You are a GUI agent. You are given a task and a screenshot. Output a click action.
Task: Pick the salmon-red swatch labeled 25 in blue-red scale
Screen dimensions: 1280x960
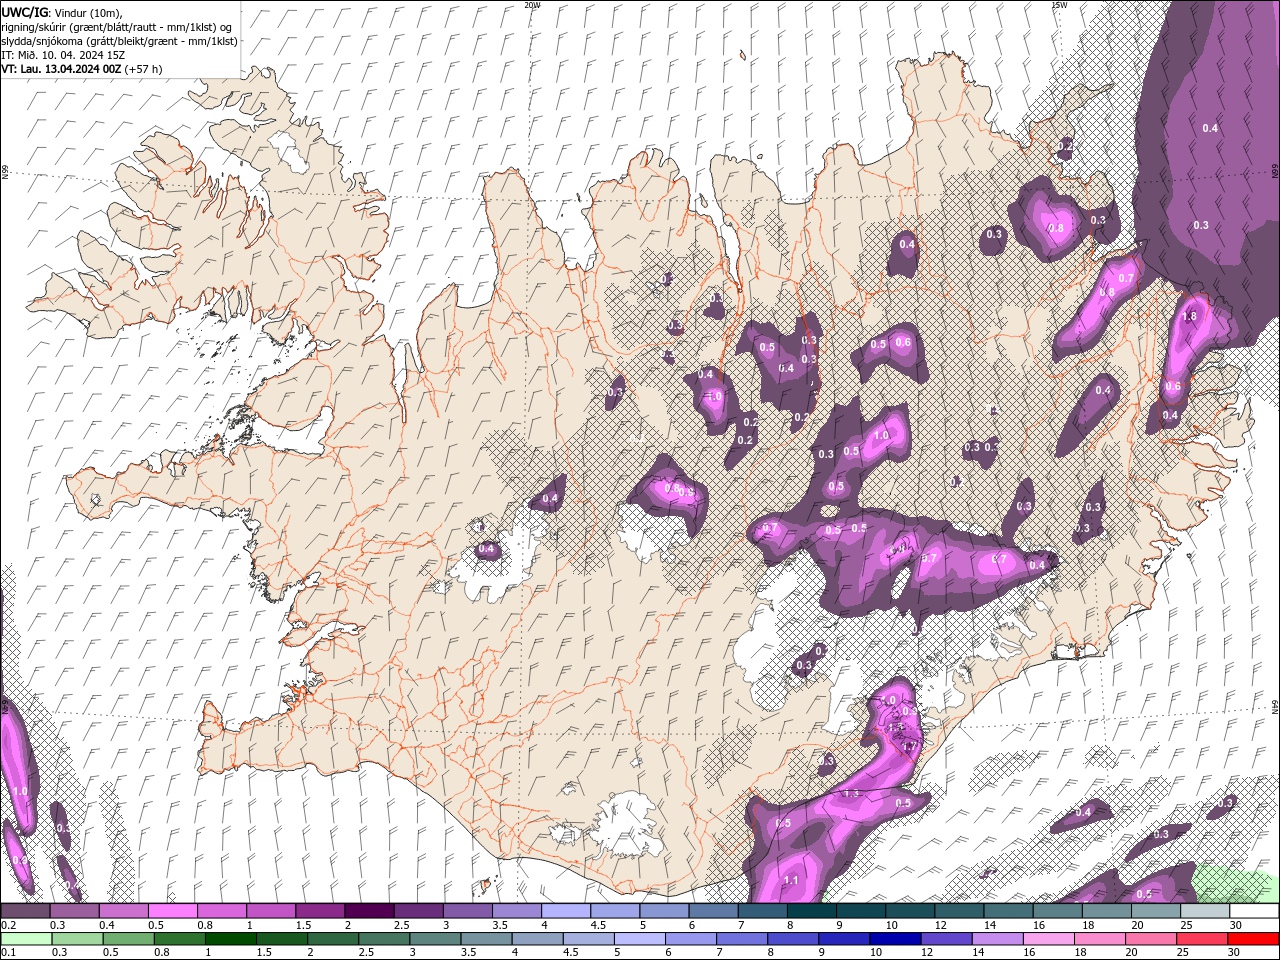tap(1201, 939)
